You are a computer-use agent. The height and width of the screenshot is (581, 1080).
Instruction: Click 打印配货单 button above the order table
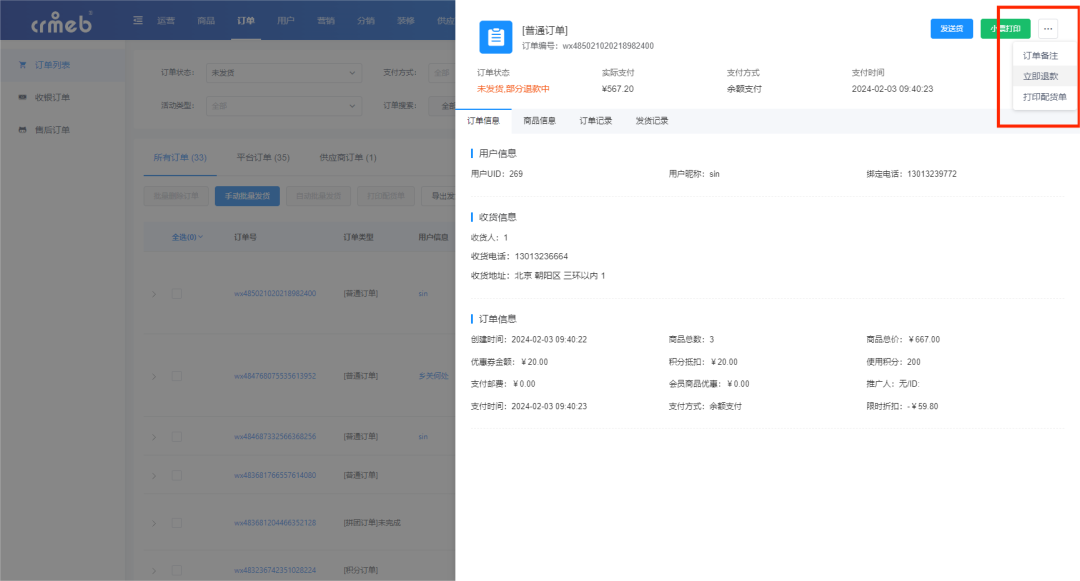[386, 196]
